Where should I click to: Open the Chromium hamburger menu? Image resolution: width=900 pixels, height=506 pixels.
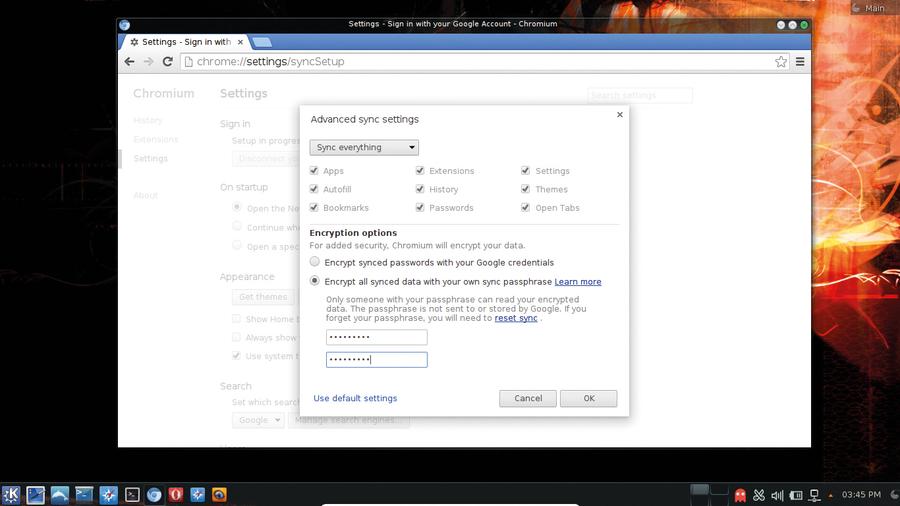click(800, 61)
